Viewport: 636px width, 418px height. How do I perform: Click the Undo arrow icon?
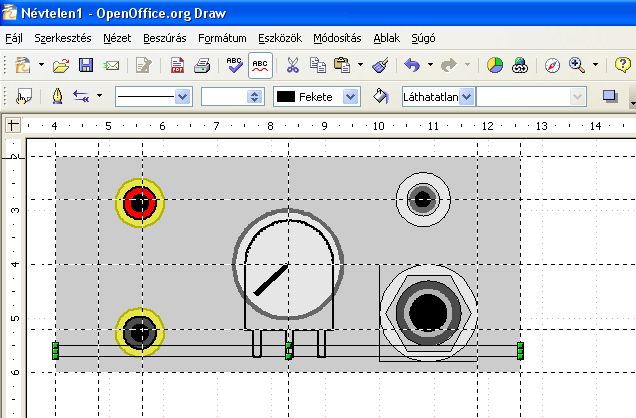[x=412, y=65]
